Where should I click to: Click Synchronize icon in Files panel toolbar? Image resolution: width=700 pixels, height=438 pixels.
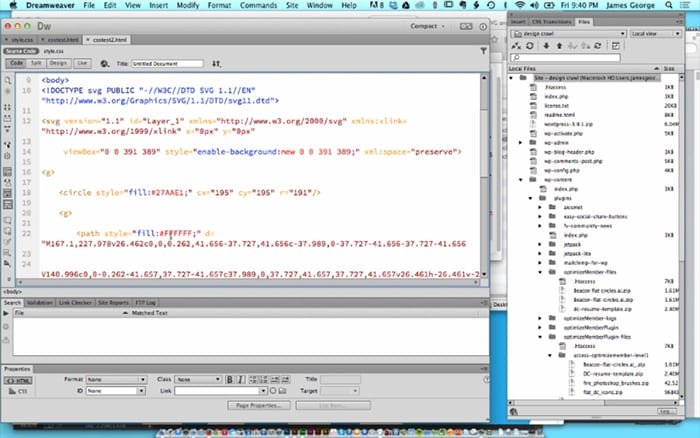pos(598,46)
